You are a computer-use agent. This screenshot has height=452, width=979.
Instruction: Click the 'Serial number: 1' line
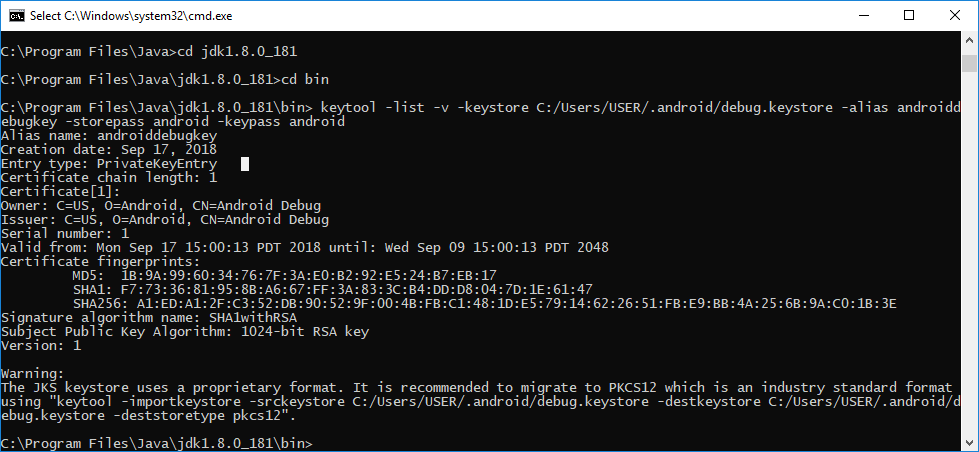[x=65, y=233]
